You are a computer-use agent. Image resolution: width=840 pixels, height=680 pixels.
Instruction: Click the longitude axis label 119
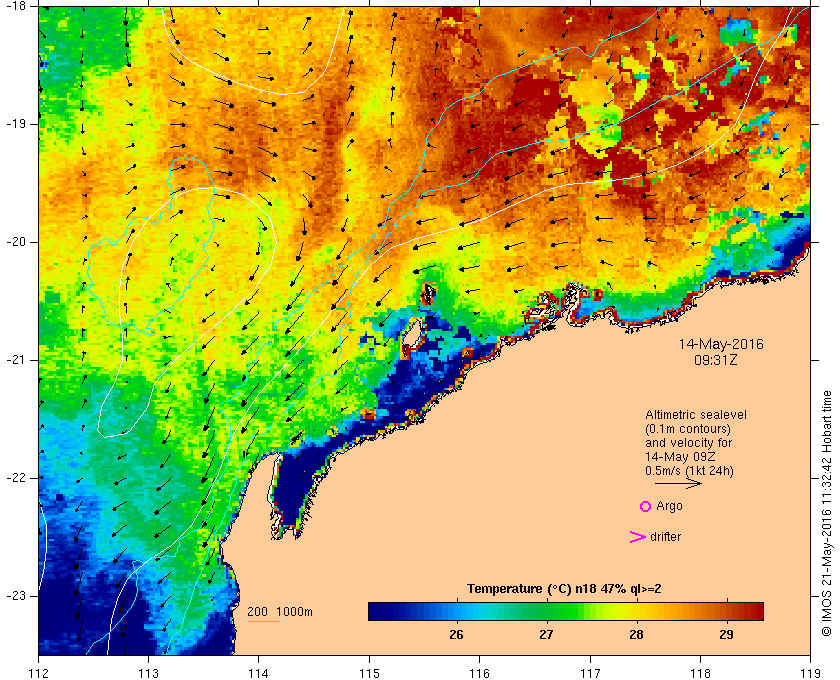[811, 673]
